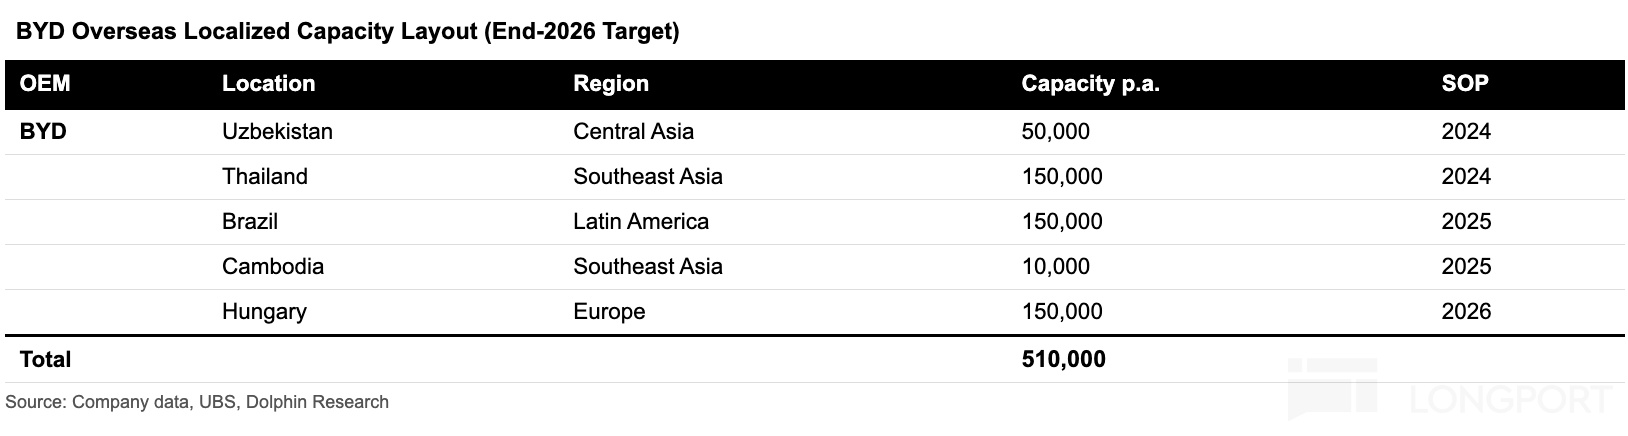Select the Brazil location cell
Viewport: 1628px width, 436px height.
(x=250, y=222)
